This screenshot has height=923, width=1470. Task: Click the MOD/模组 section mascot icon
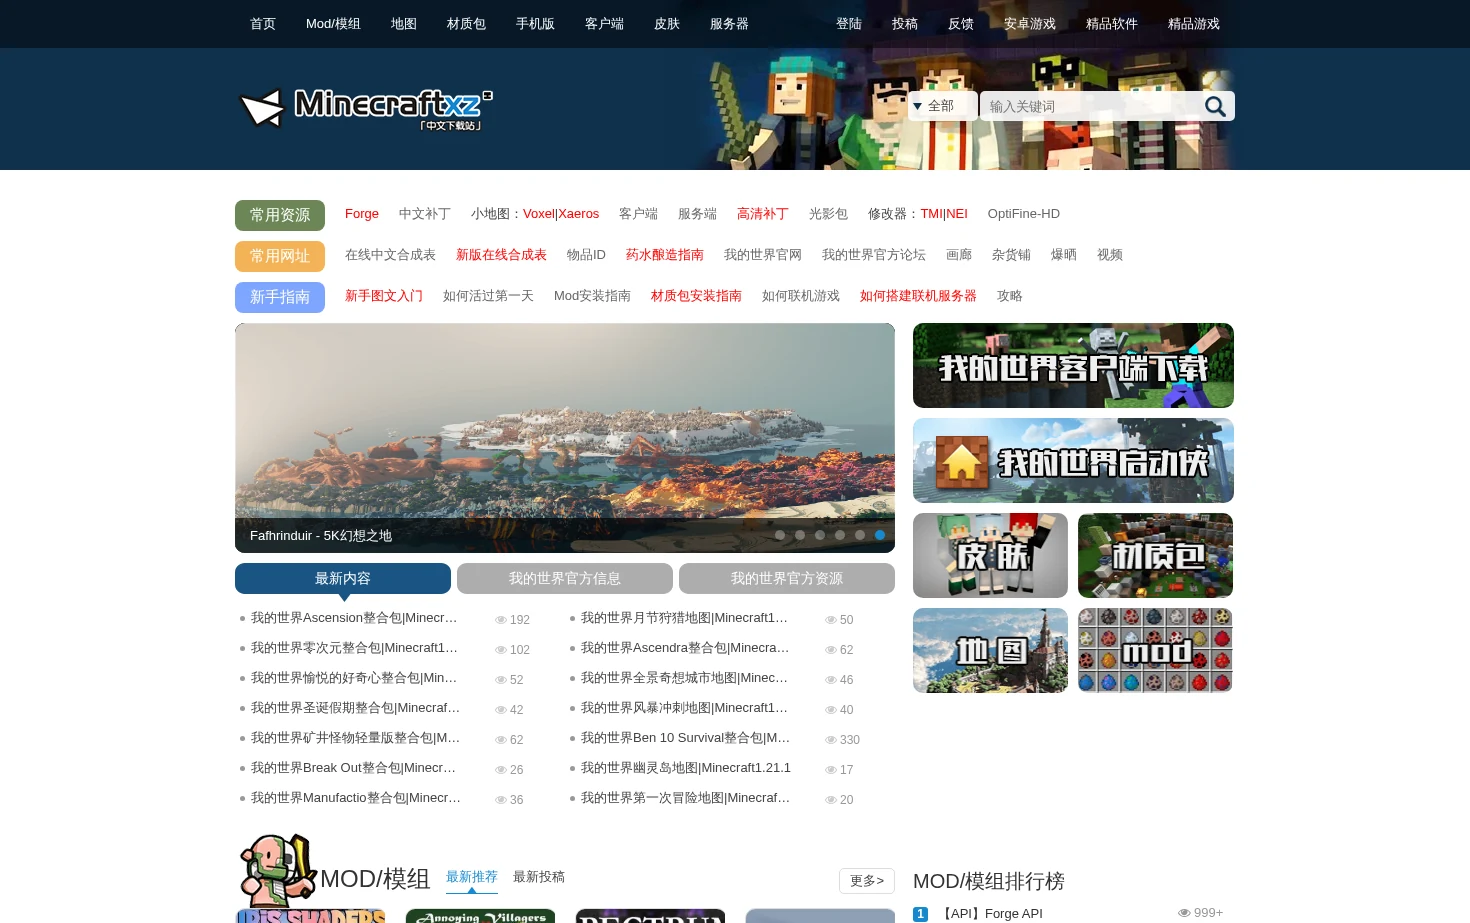tap(277, 870)
